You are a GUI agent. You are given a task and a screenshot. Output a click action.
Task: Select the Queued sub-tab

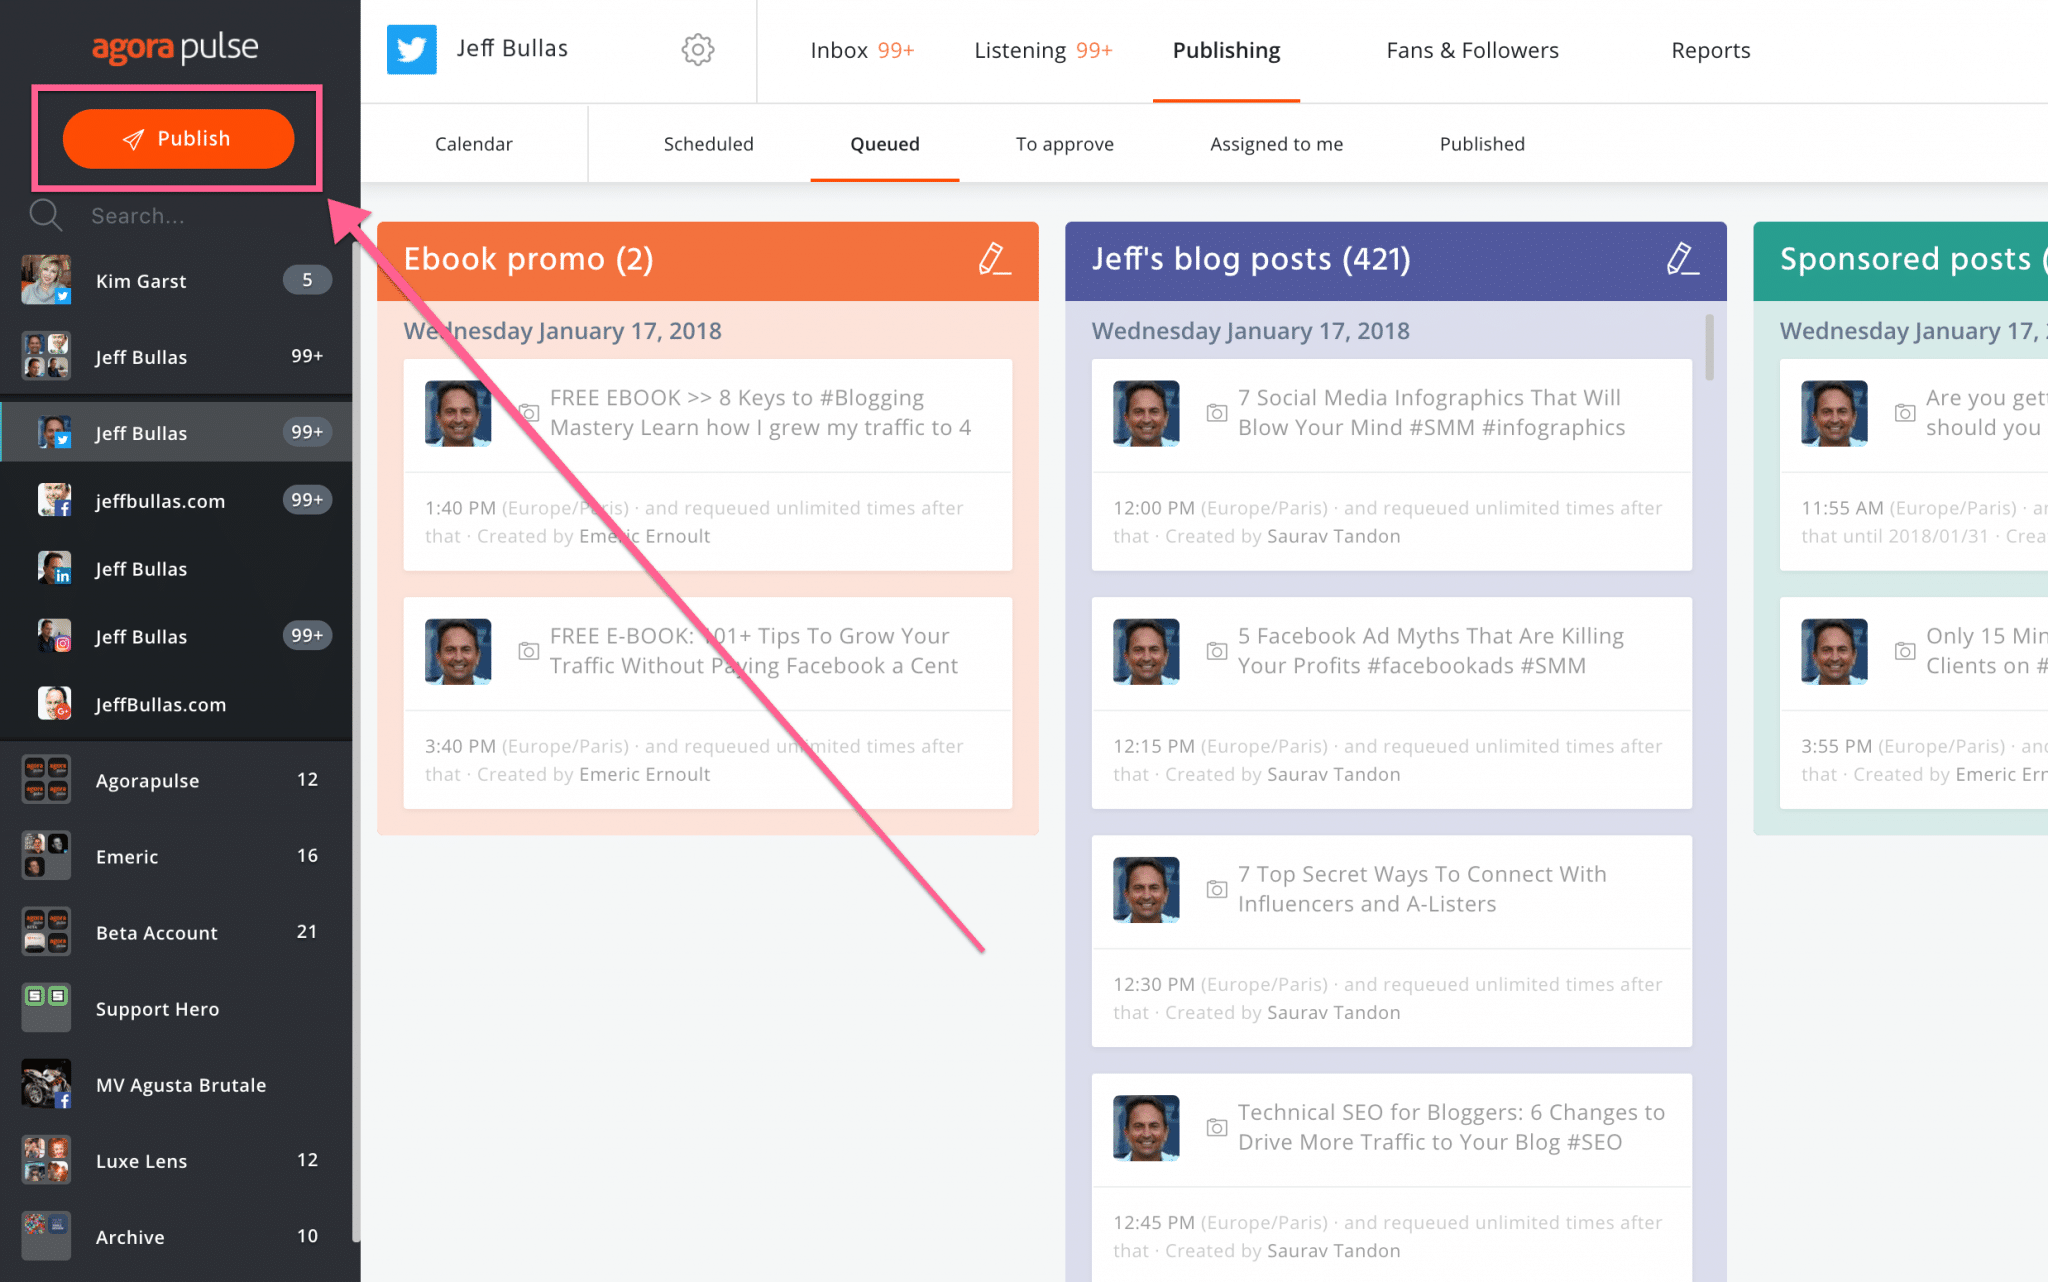point(884,144)
